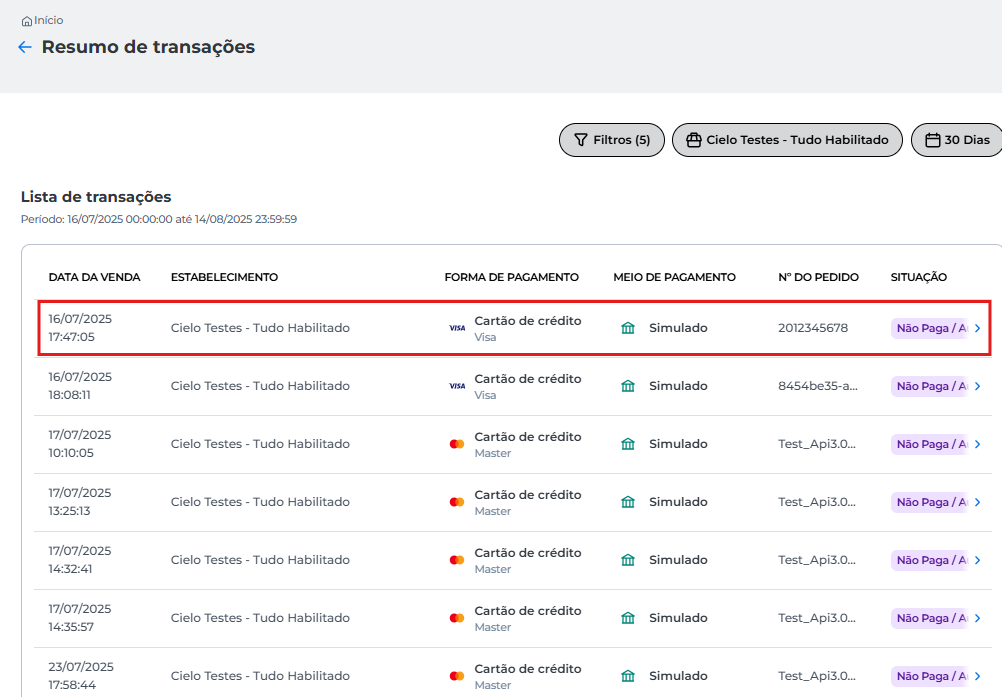
Task: Click the ESTABELECIMENTO column header
Action: [224, 277]
